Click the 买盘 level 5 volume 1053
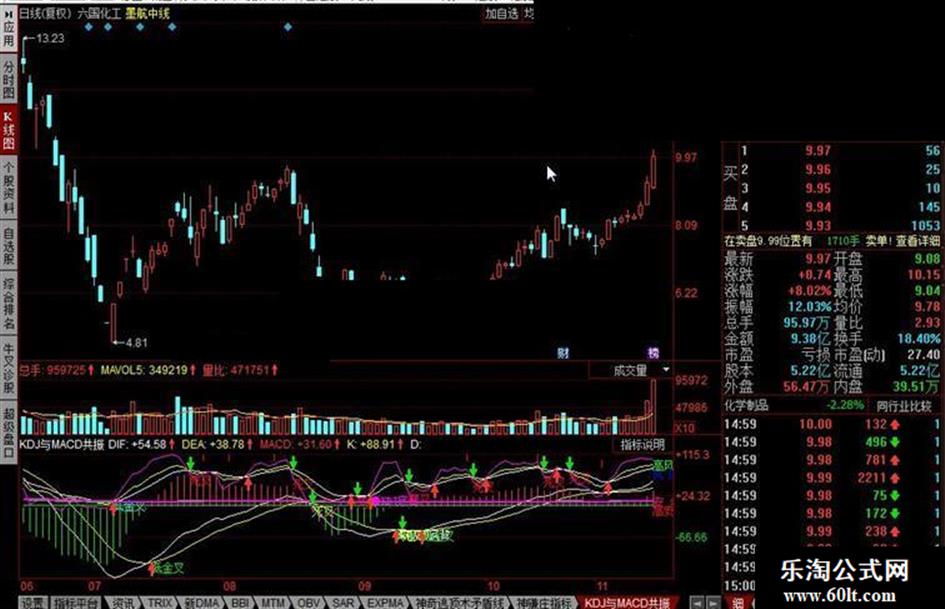 [x=926, y=226]
